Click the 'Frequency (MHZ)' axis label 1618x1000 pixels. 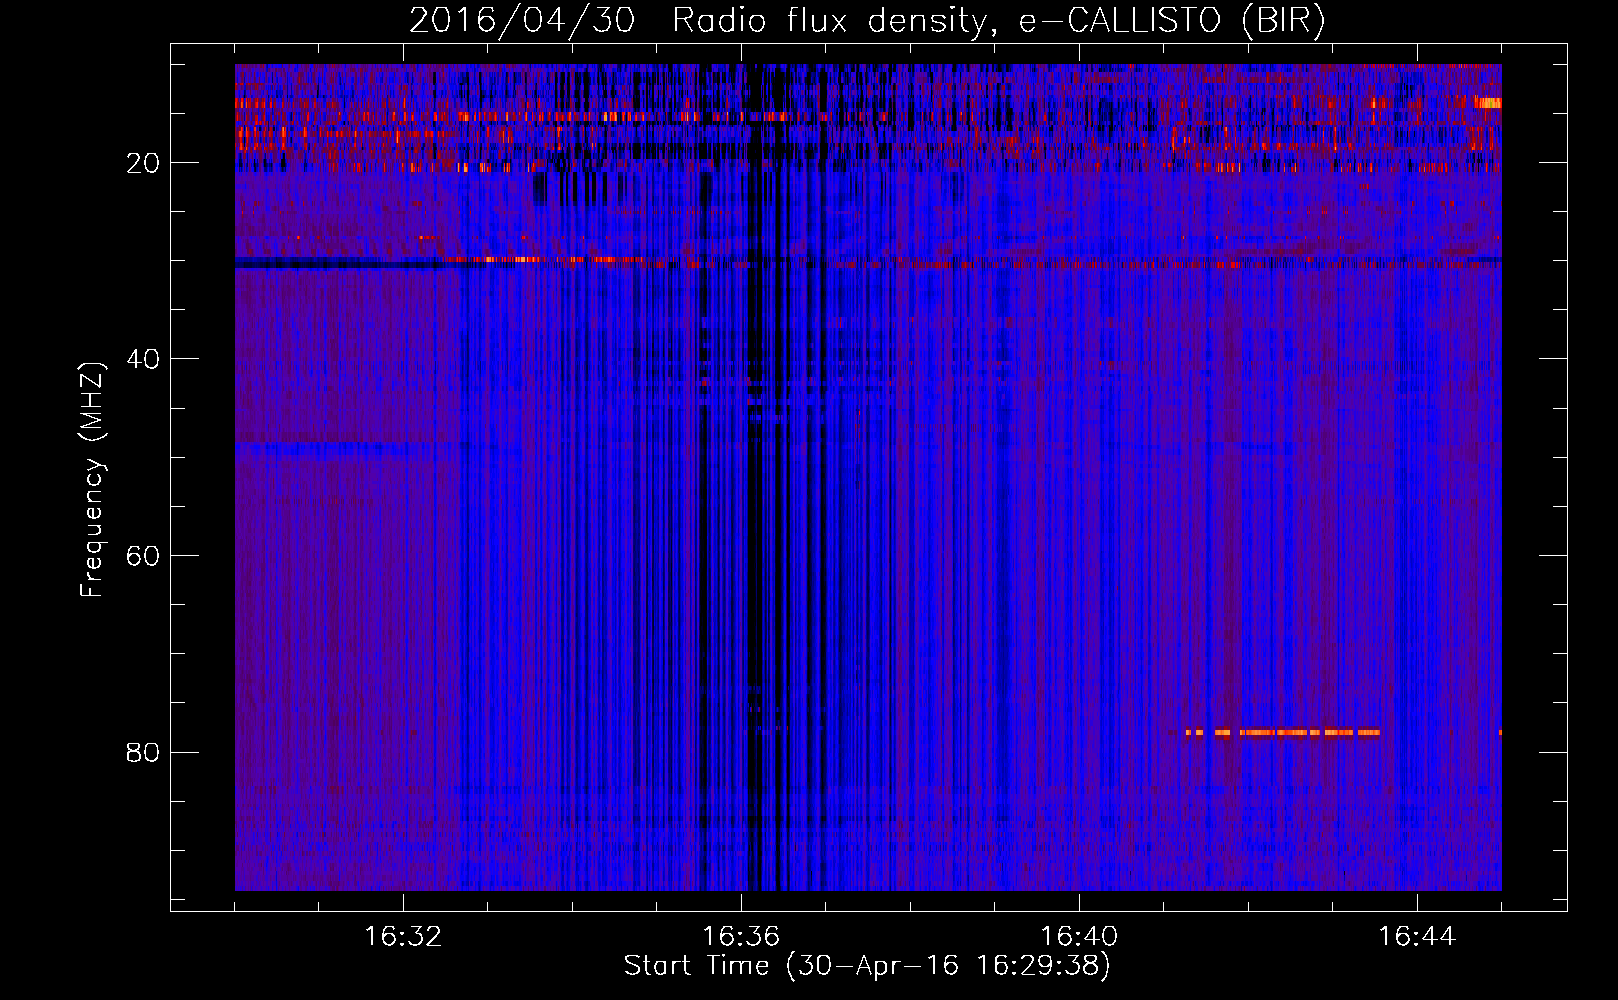click(x=92, y=480)
